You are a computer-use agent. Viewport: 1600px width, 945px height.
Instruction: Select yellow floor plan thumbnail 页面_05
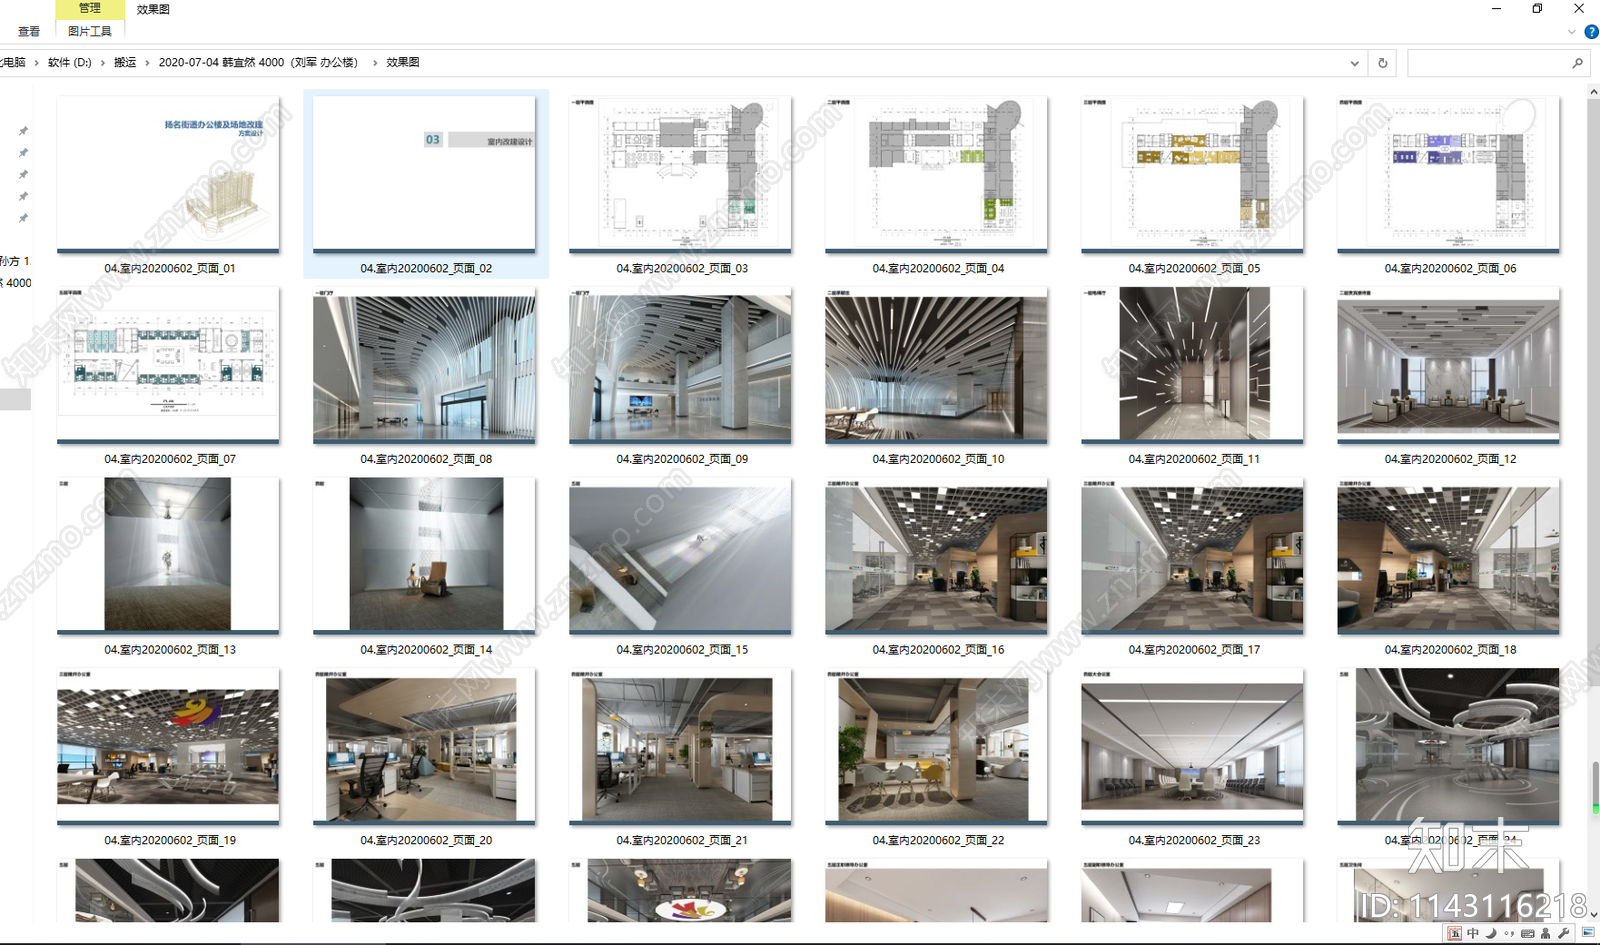(x=1192, y=174)
